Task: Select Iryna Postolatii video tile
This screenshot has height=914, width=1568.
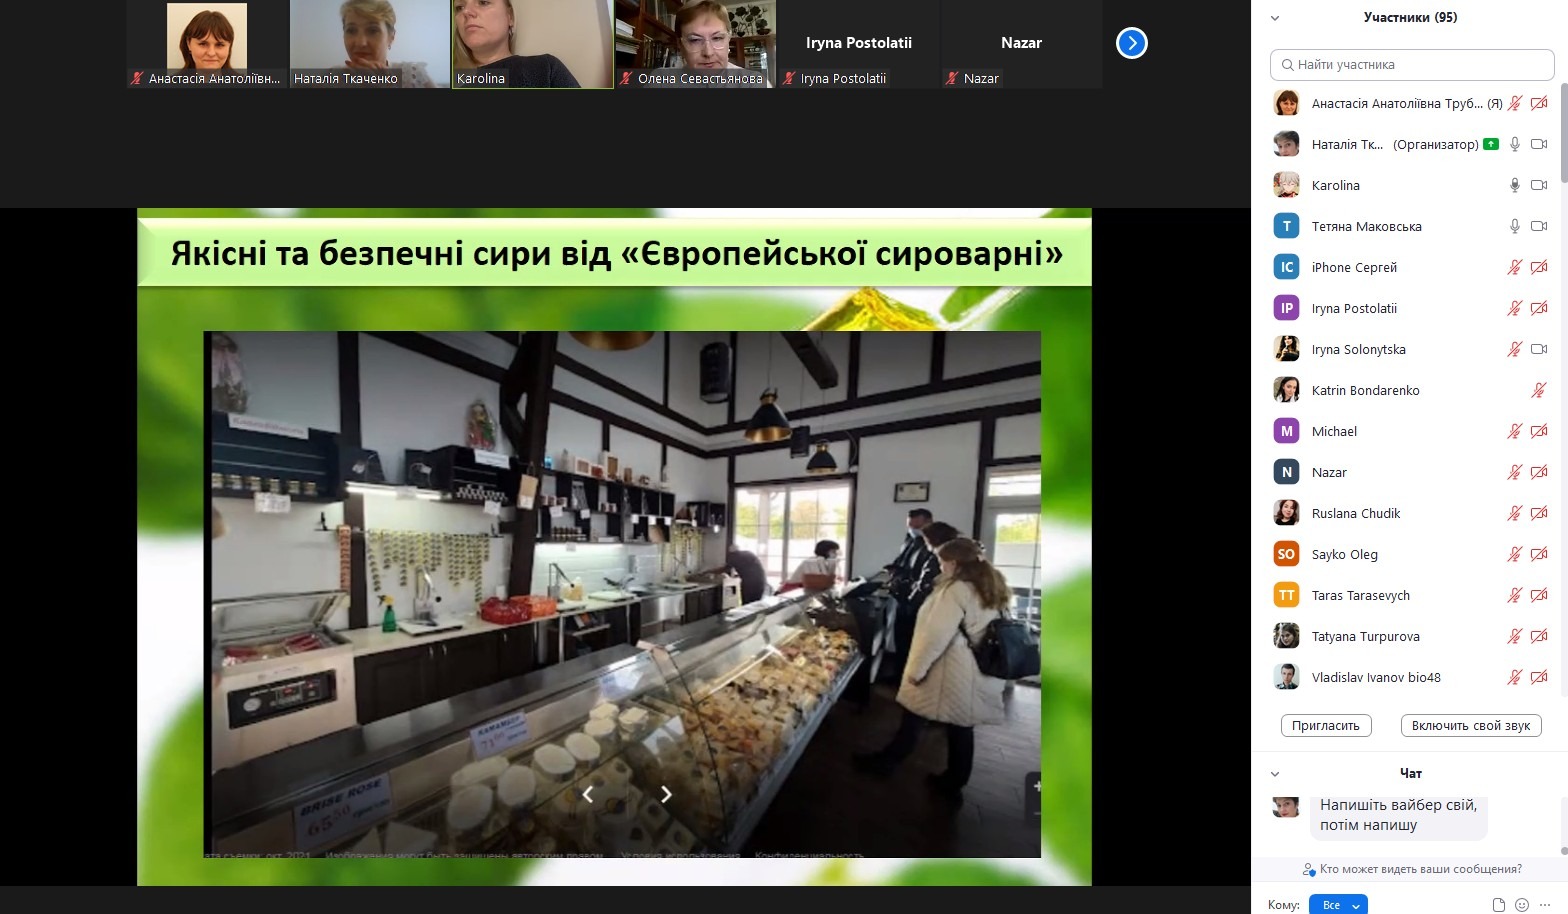Action: click(859, 44)
